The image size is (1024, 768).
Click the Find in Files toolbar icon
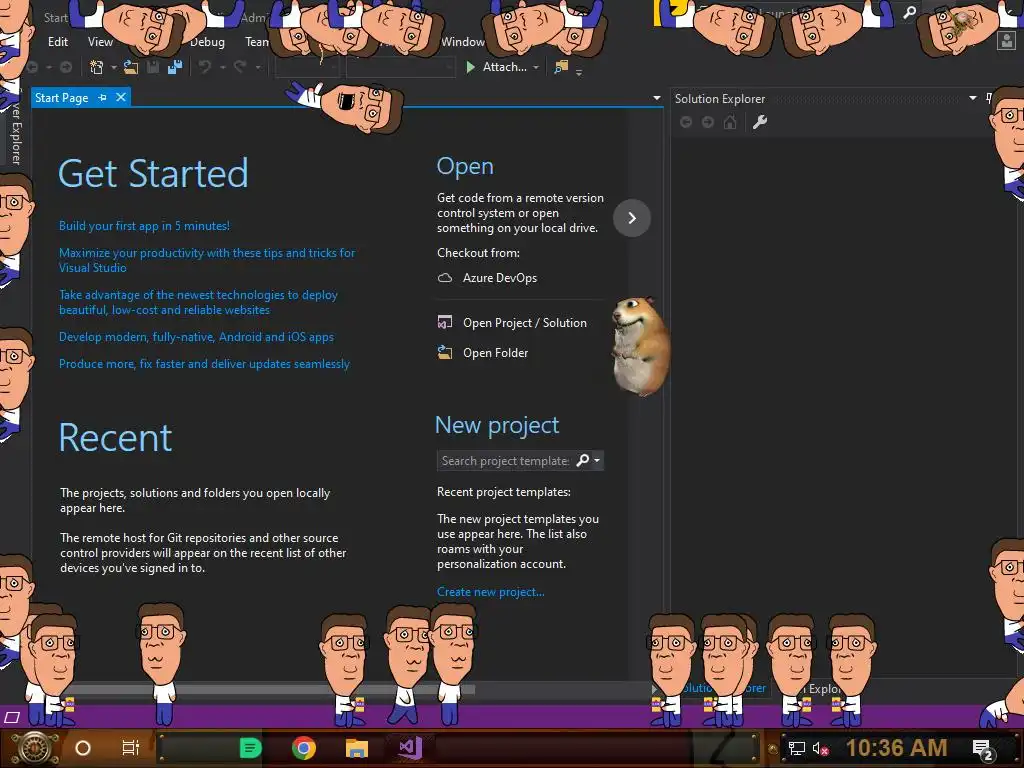pos(561,67)
